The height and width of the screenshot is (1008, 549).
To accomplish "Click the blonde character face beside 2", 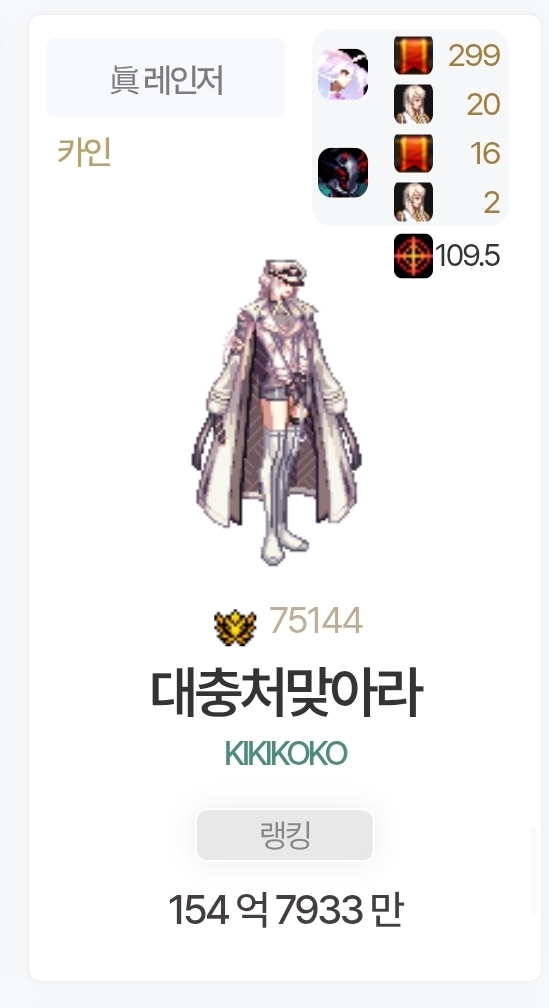I will [413, 202].
